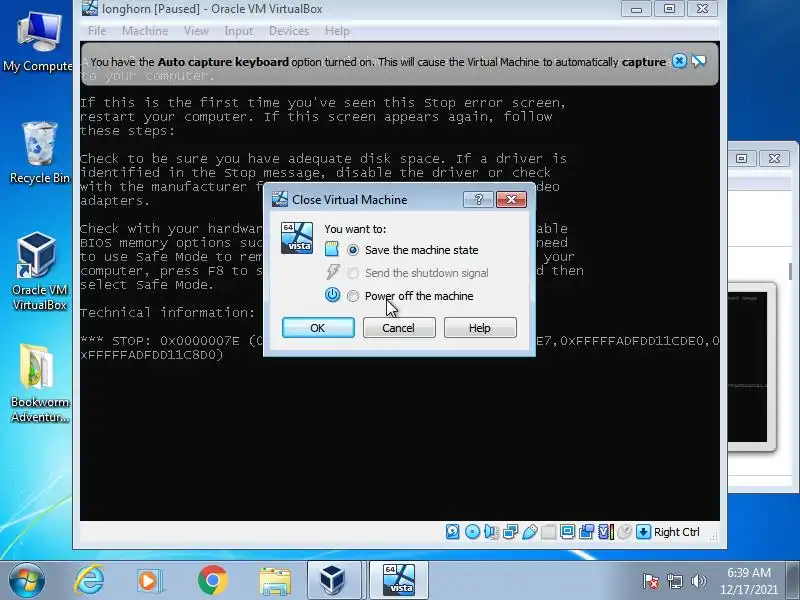Click the Windows Start button
This screenshot has width=800, height=600.
(26, 580)
